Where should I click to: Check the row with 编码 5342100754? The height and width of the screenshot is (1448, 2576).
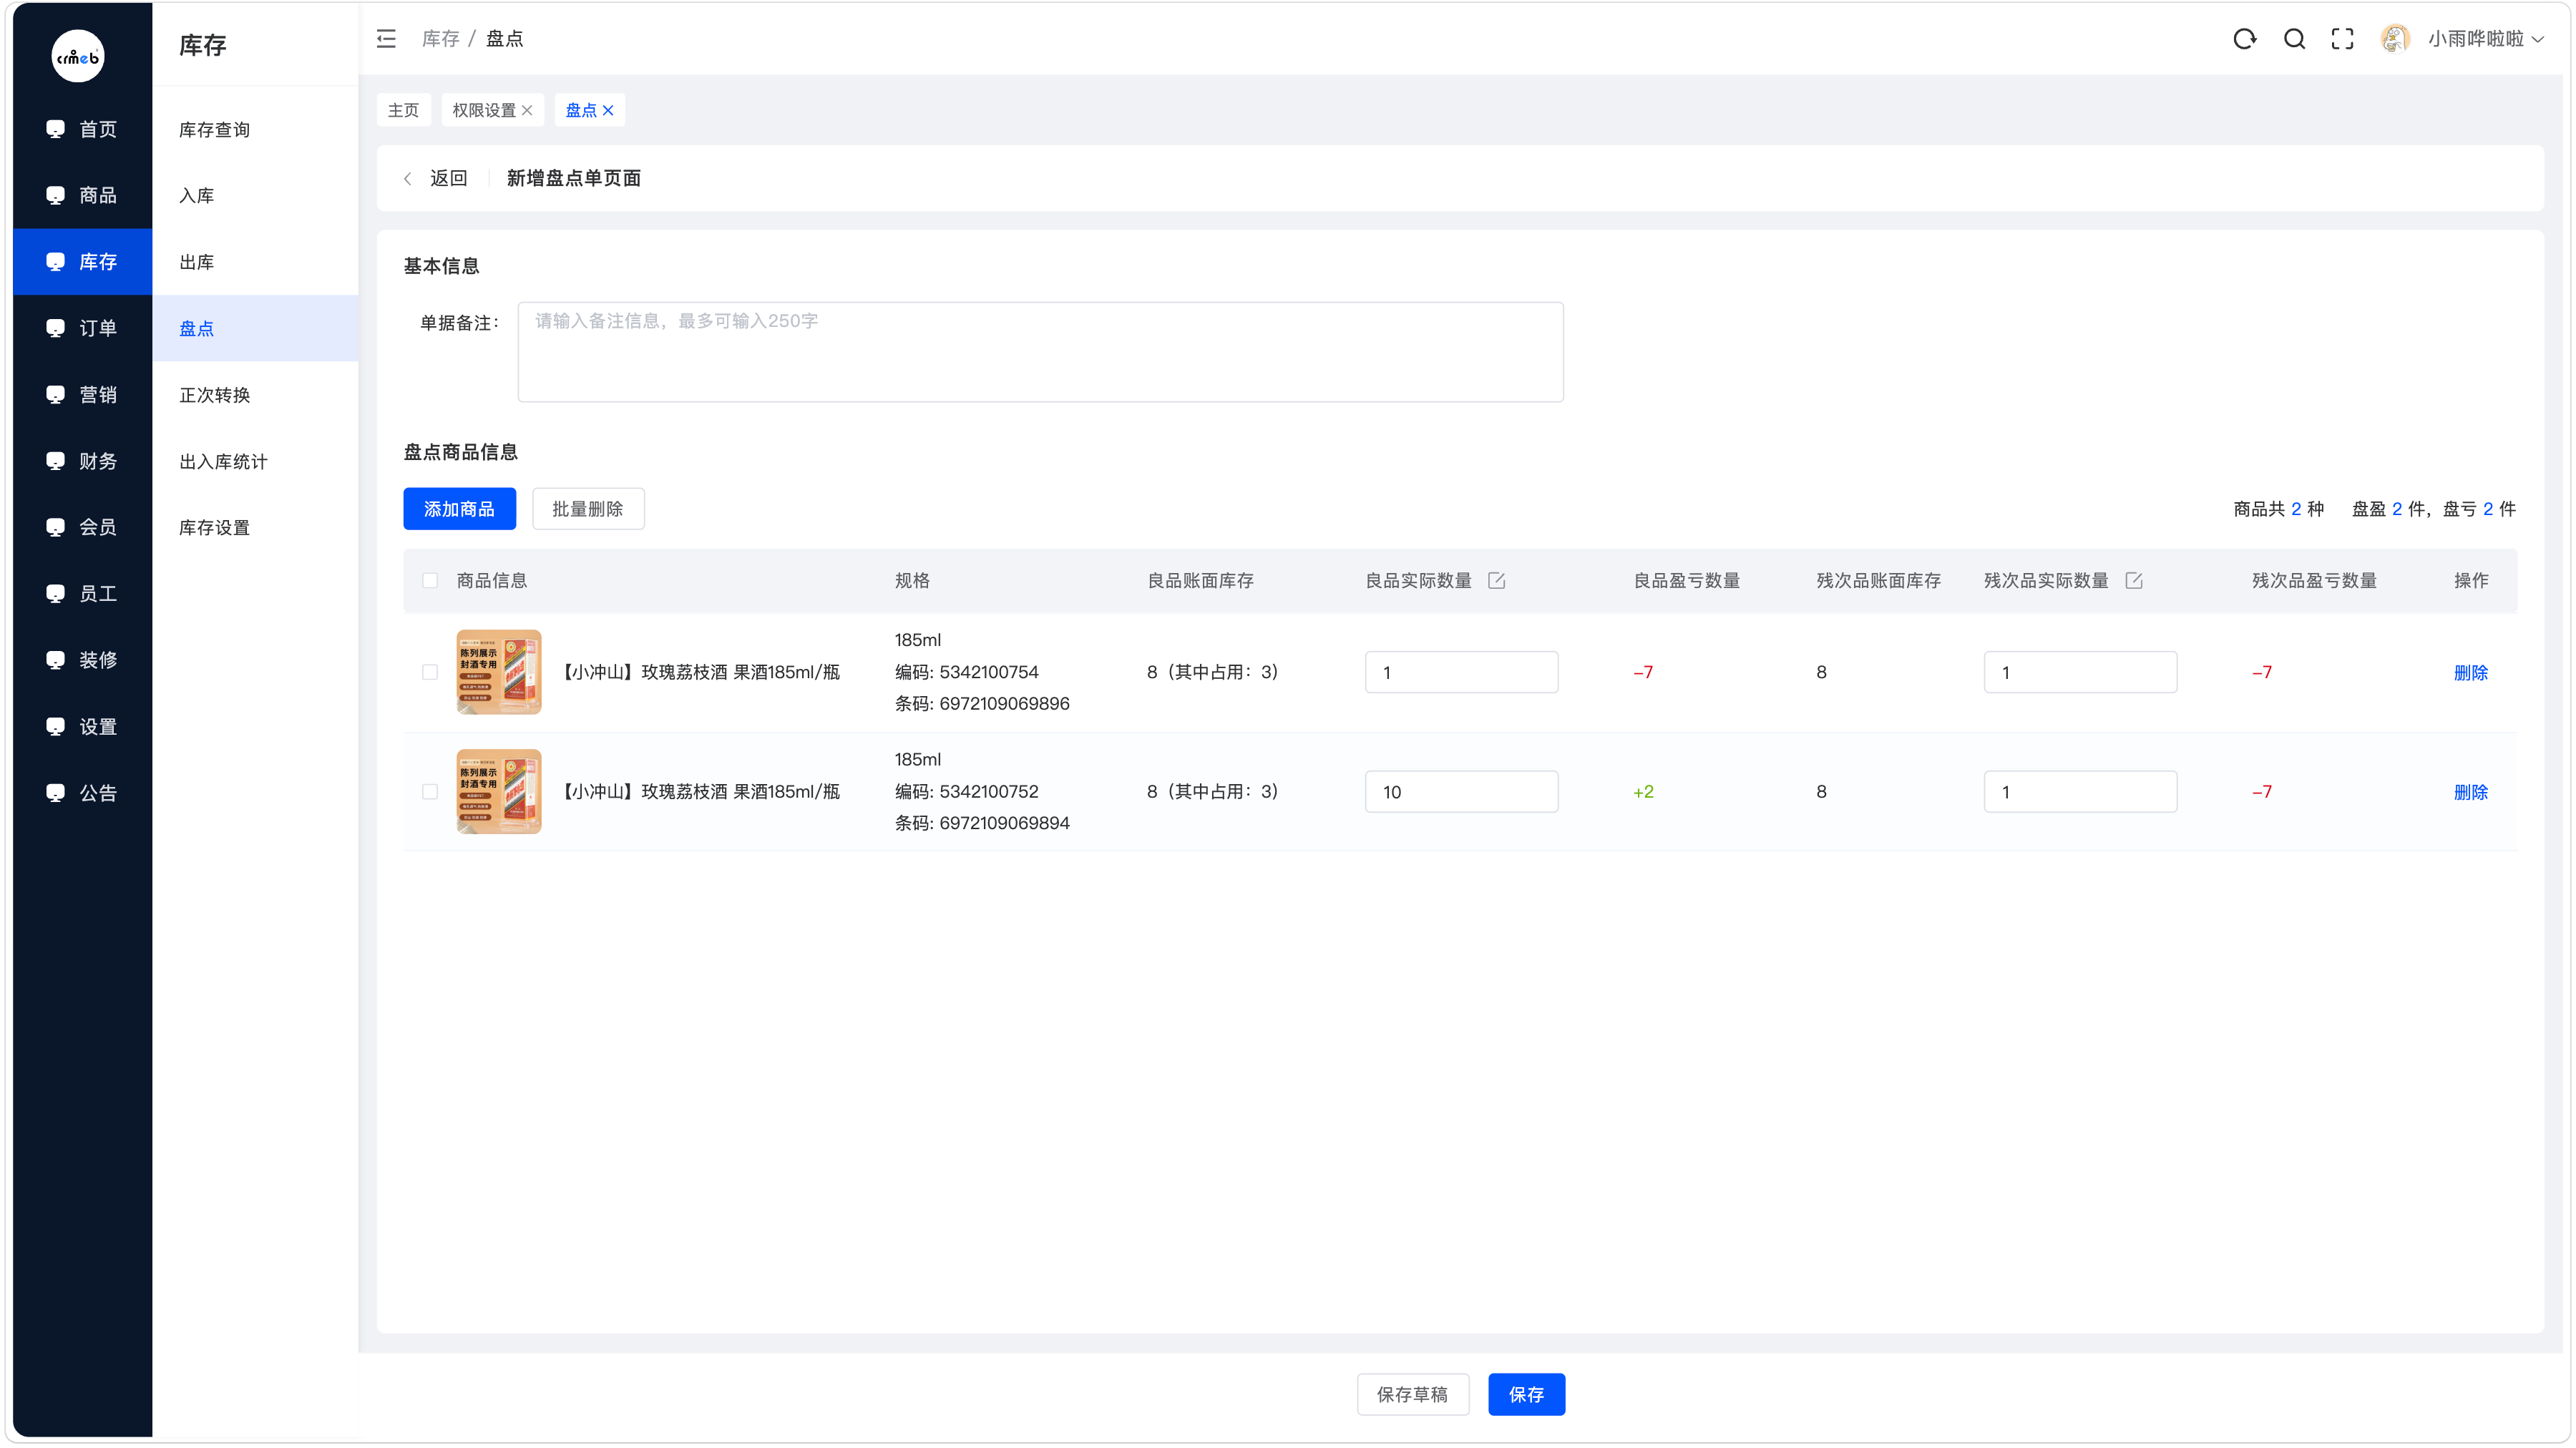(x=430, y=673)
